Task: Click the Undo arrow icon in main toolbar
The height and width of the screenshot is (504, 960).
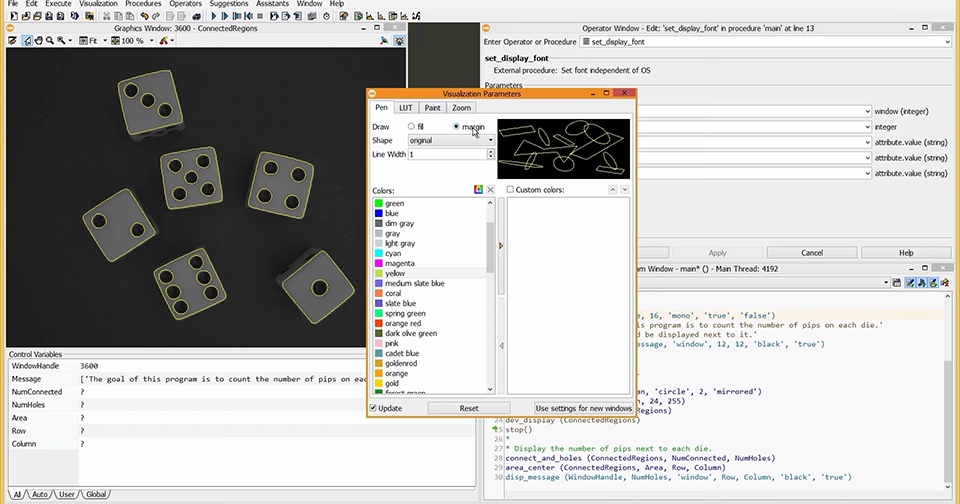Action: pyautogui.click(x=144, y=16)
